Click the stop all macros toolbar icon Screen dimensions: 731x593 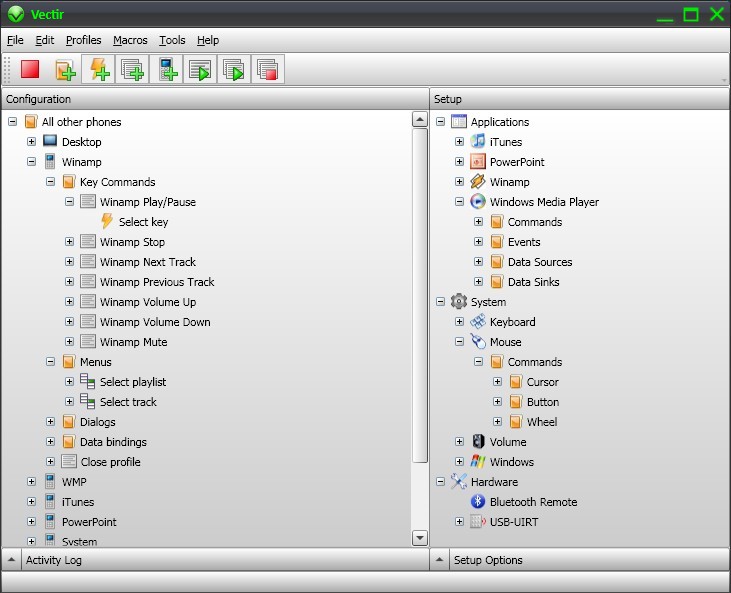[x=267, y=70]
